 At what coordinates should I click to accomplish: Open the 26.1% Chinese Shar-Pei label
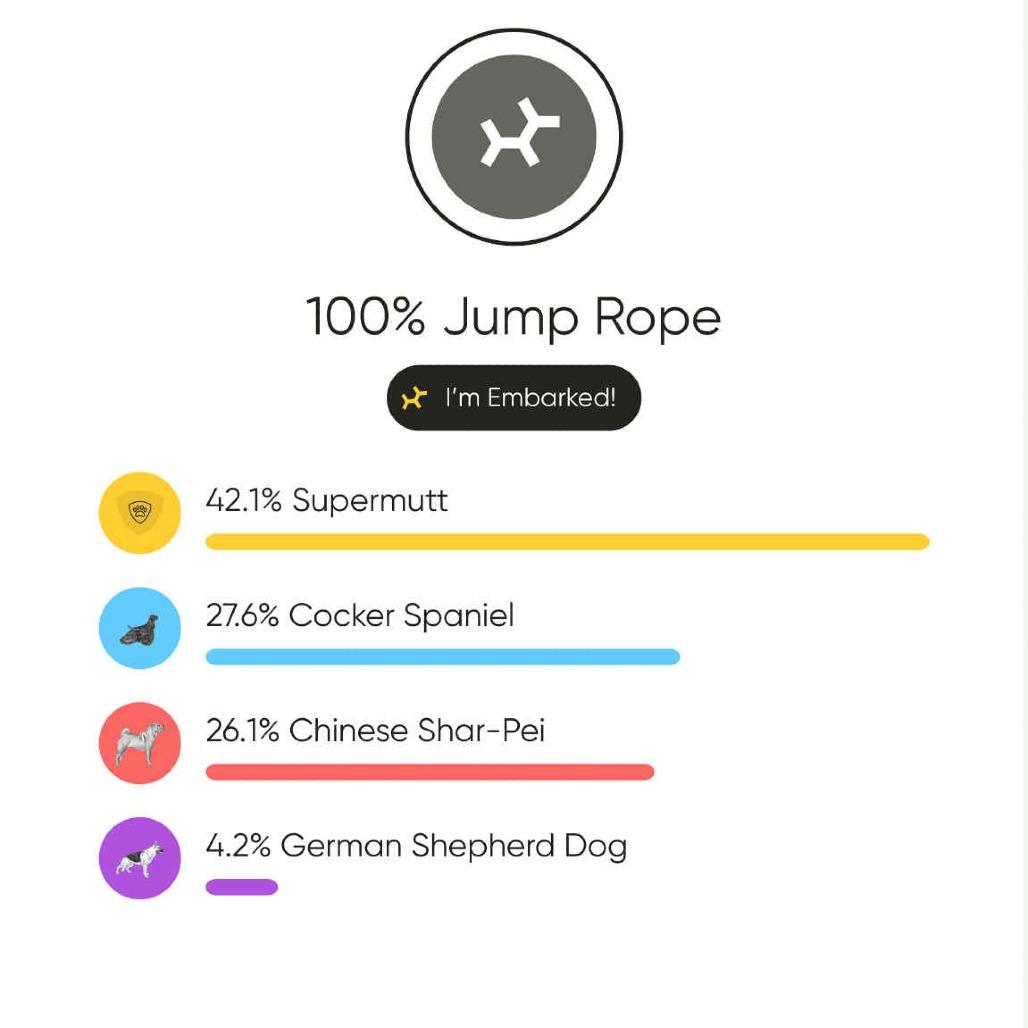point(375,730)
